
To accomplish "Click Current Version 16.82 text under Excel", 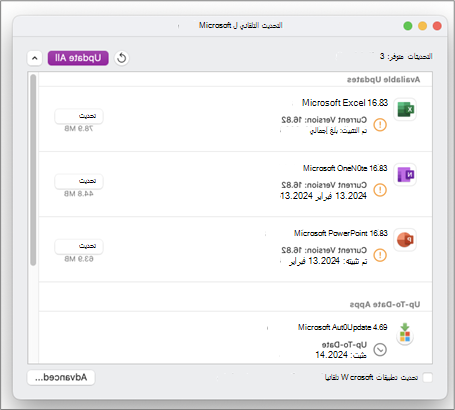I will (x=324, y=120).
